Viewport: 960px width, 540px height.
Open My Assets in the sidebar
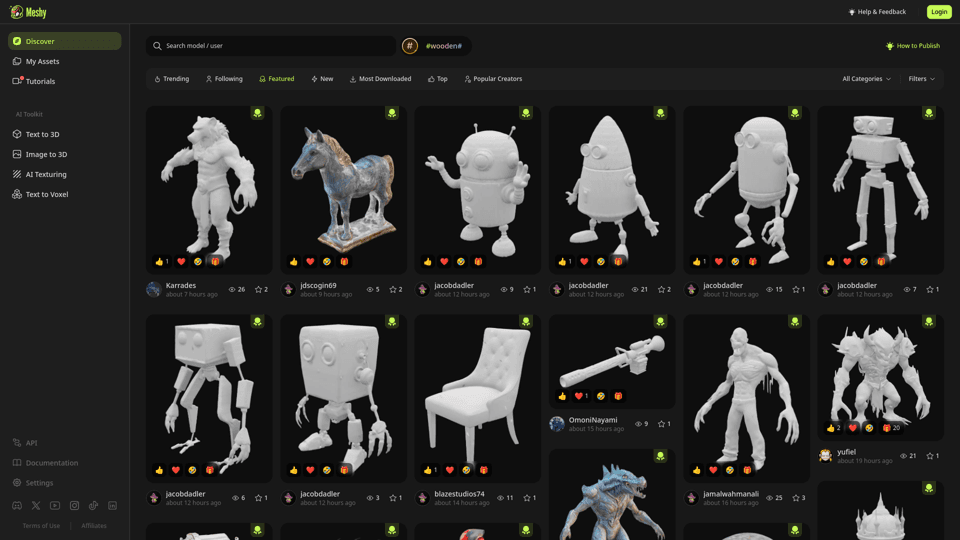click(64, 61)
